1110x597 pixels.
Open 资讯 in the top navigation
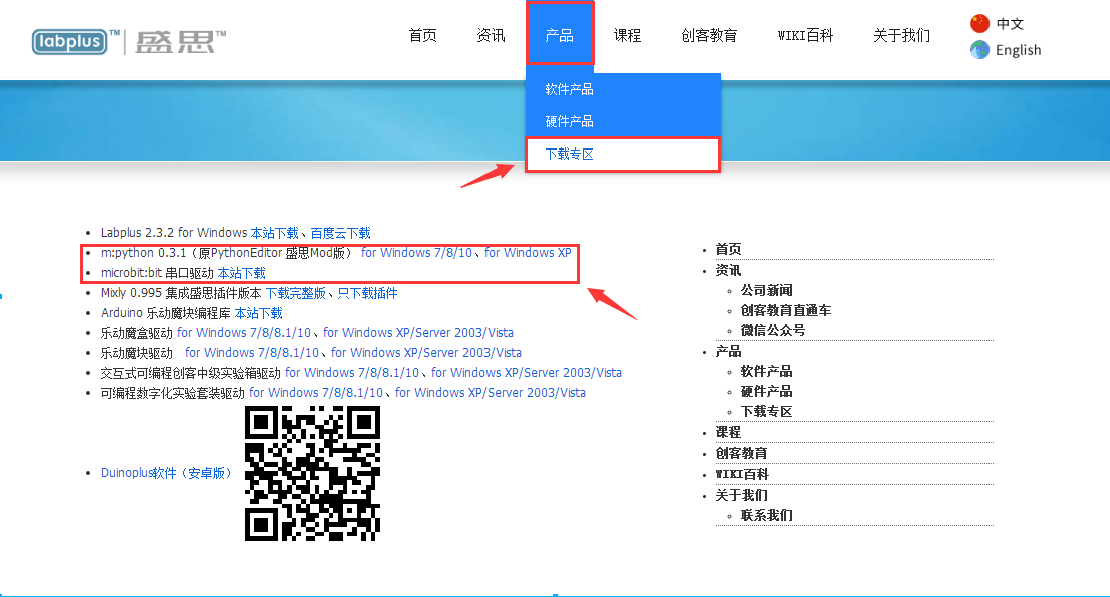click(x=491, y=35)
